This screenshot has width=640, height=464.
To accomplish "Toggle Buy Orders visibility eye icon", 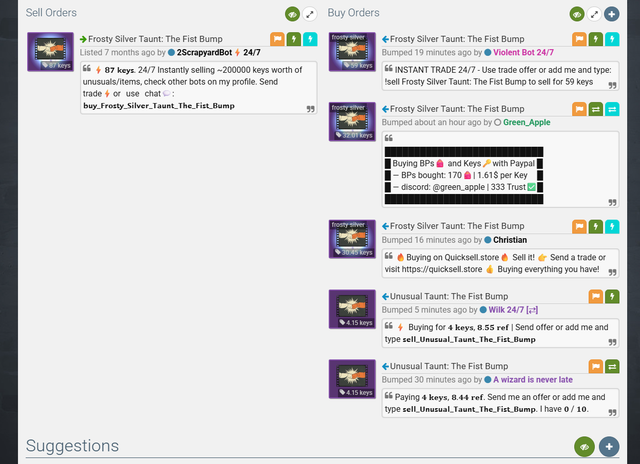I will coord(577,14).
